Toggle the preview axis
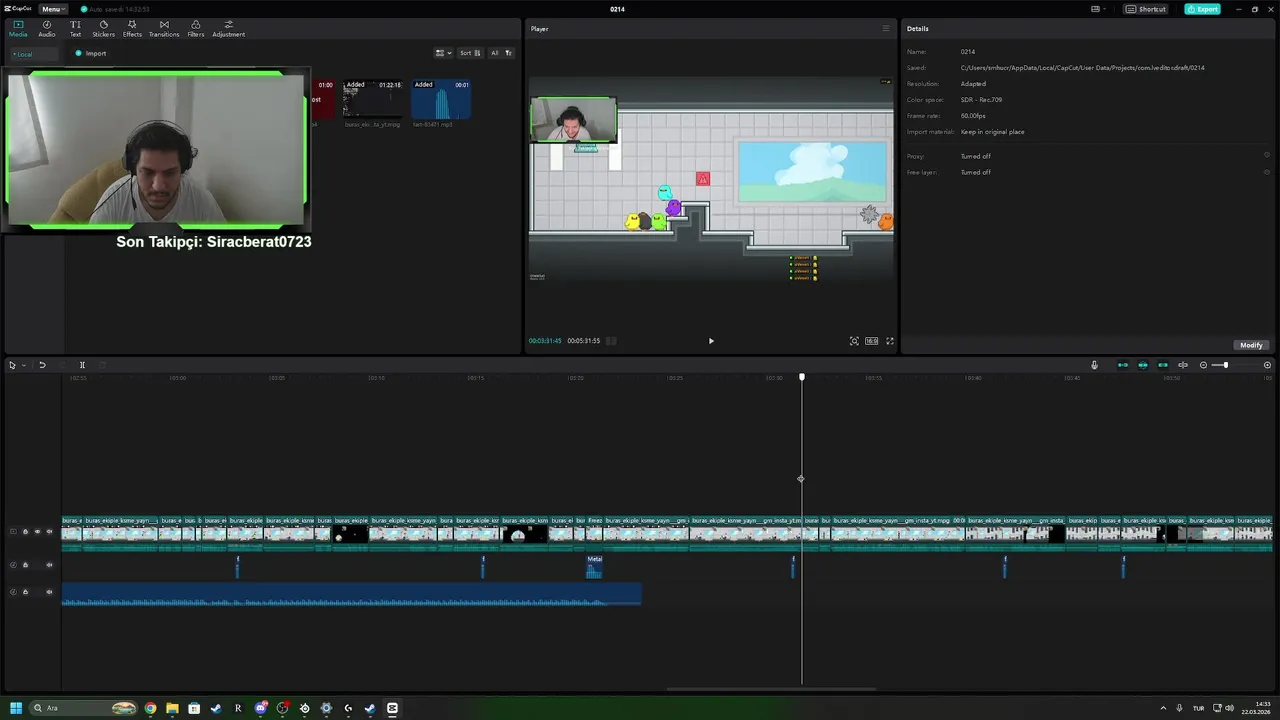The width and height of the screenshot is (1280, 720). (1183, 365)
